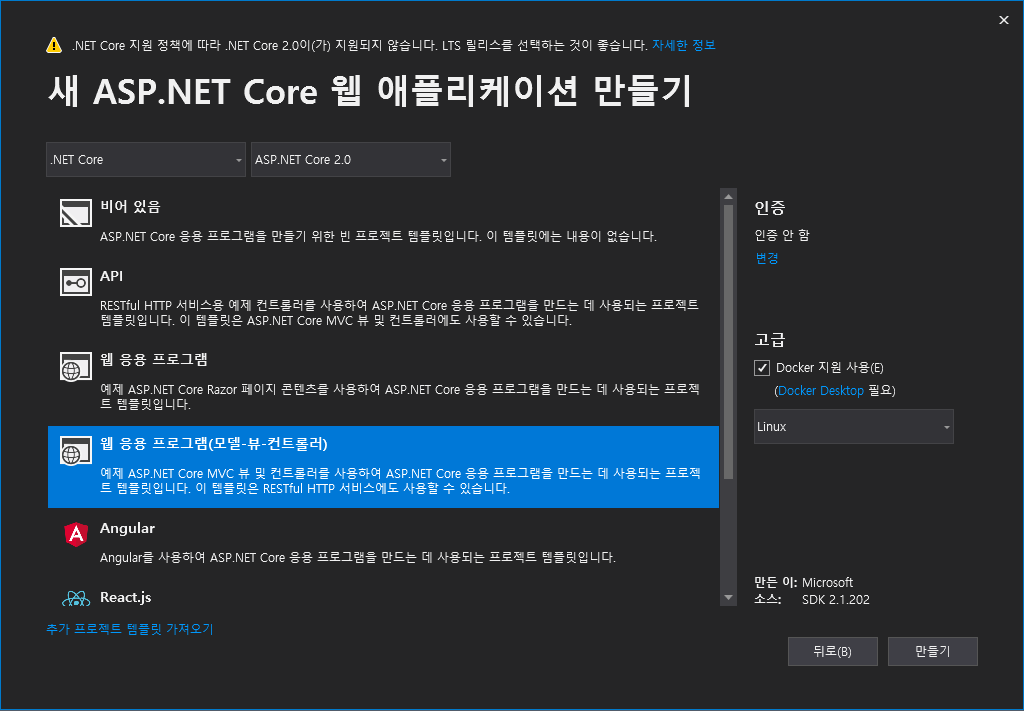Click 추가 프로젝트 템플릿 가져오기 link

click(x=130, y=629)
